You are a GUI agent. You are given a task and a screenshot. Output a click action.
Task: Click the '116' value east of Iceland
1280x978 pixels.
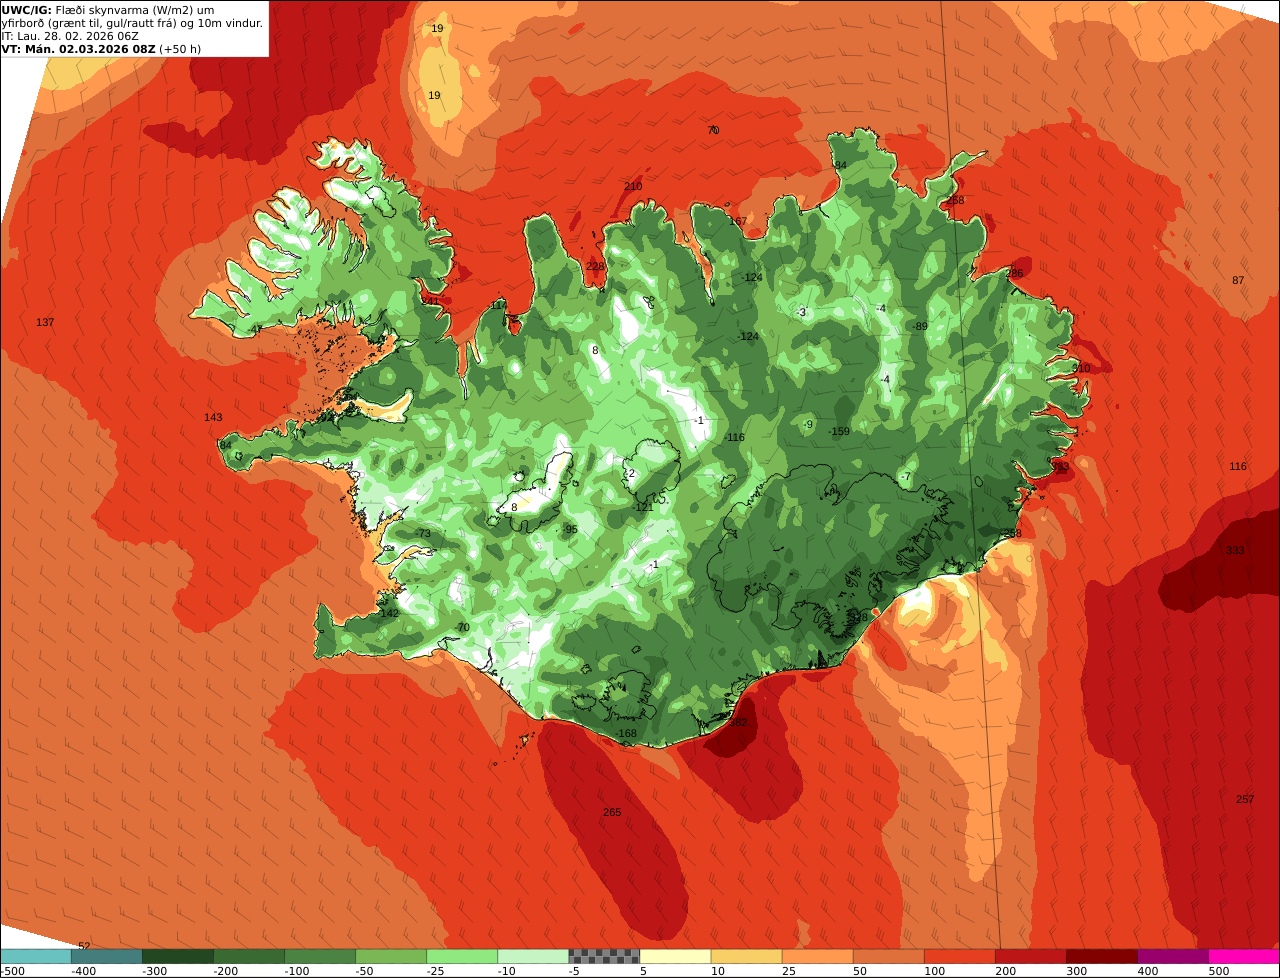click(1238, 466)
